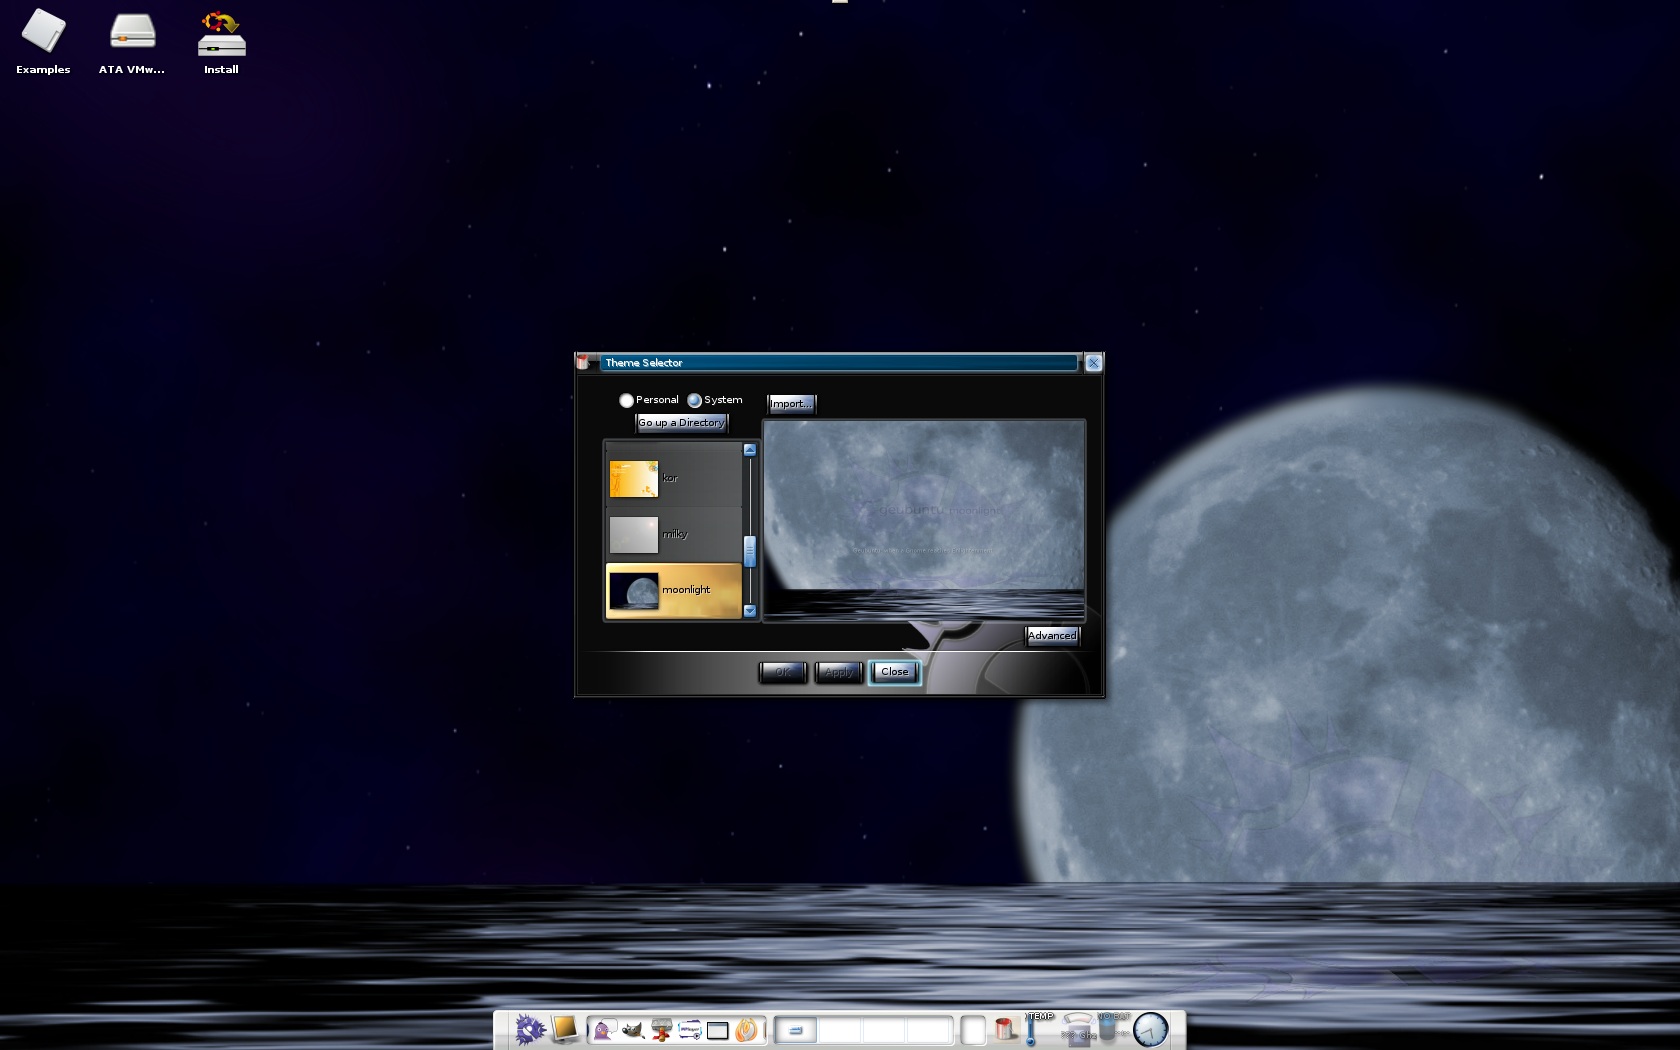The width and height of the screenshot is (1680, 1050).
Task: Click the OK button
Action: pyautogui.click(x=783, y=672)
